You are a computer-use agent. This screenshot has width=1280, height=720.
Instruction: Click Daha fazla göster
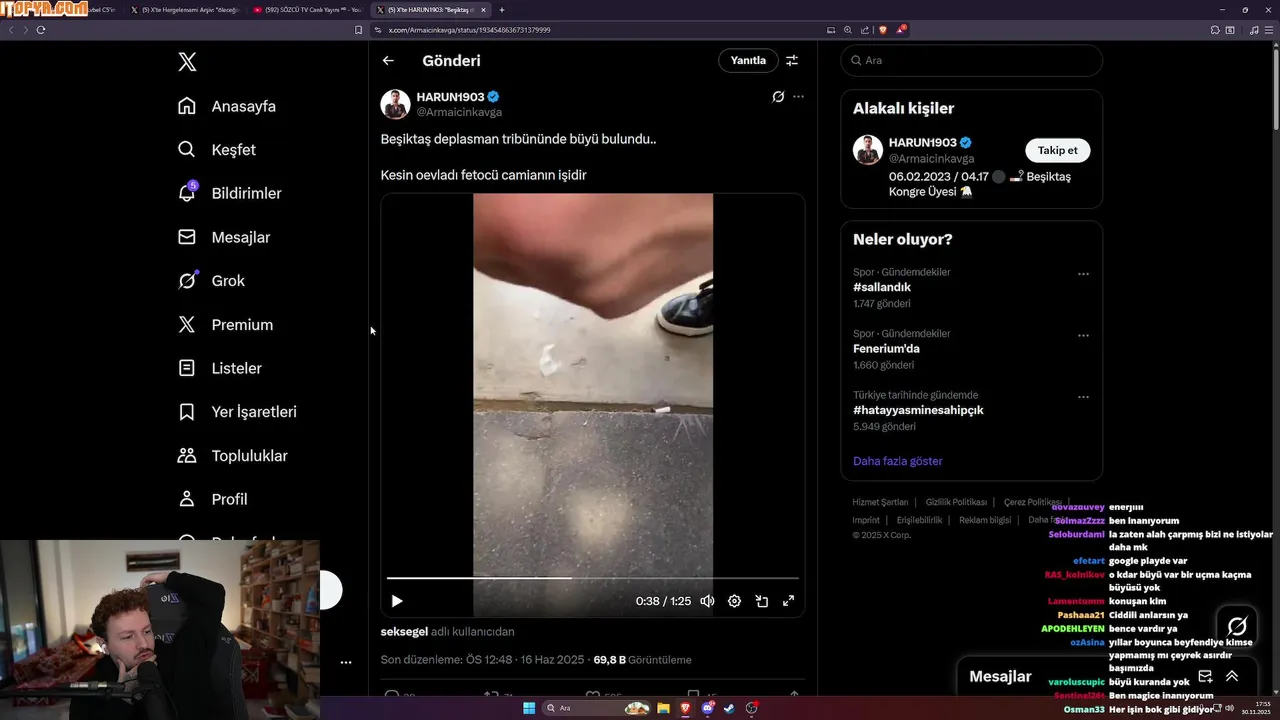tap(898, 461)
